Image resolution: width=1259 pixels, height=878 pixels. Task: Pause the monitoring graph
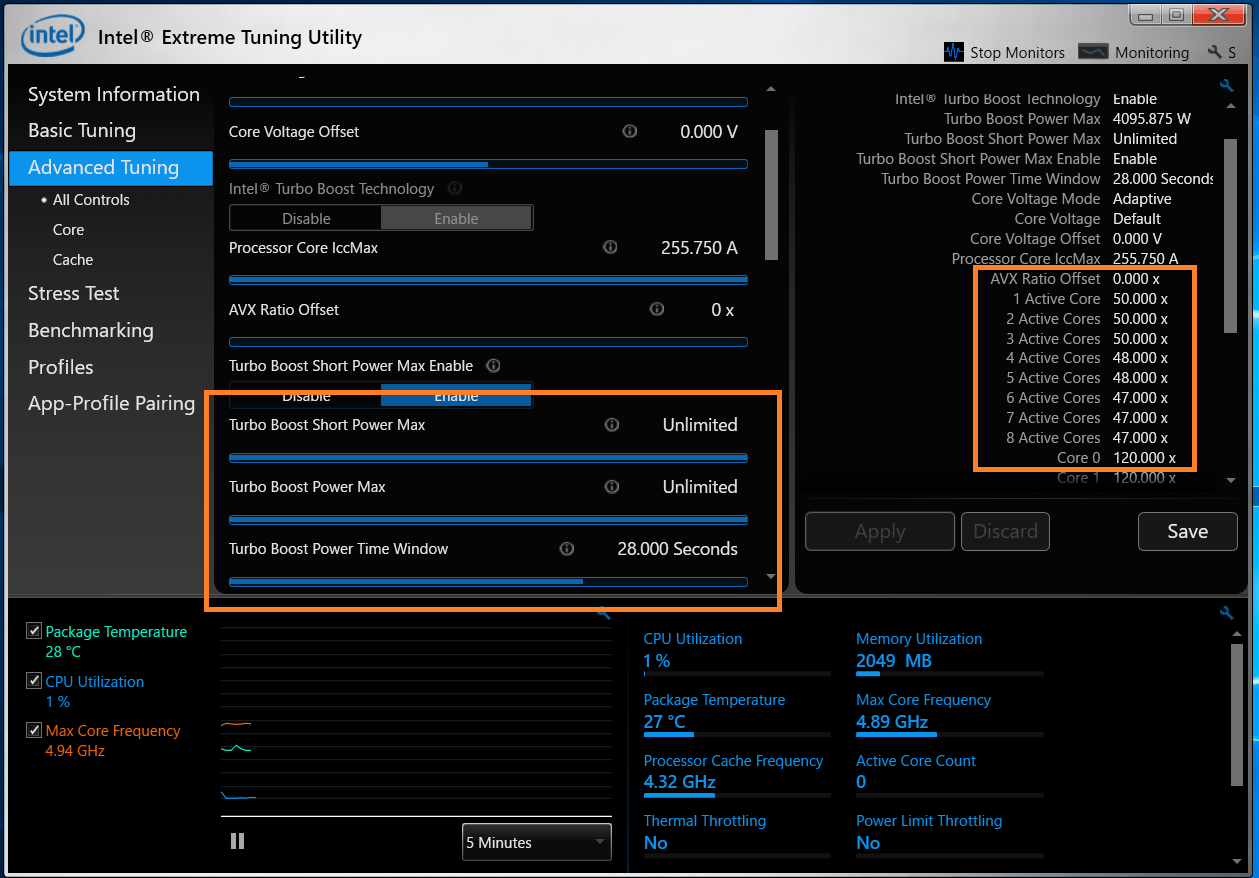(237, 841)
